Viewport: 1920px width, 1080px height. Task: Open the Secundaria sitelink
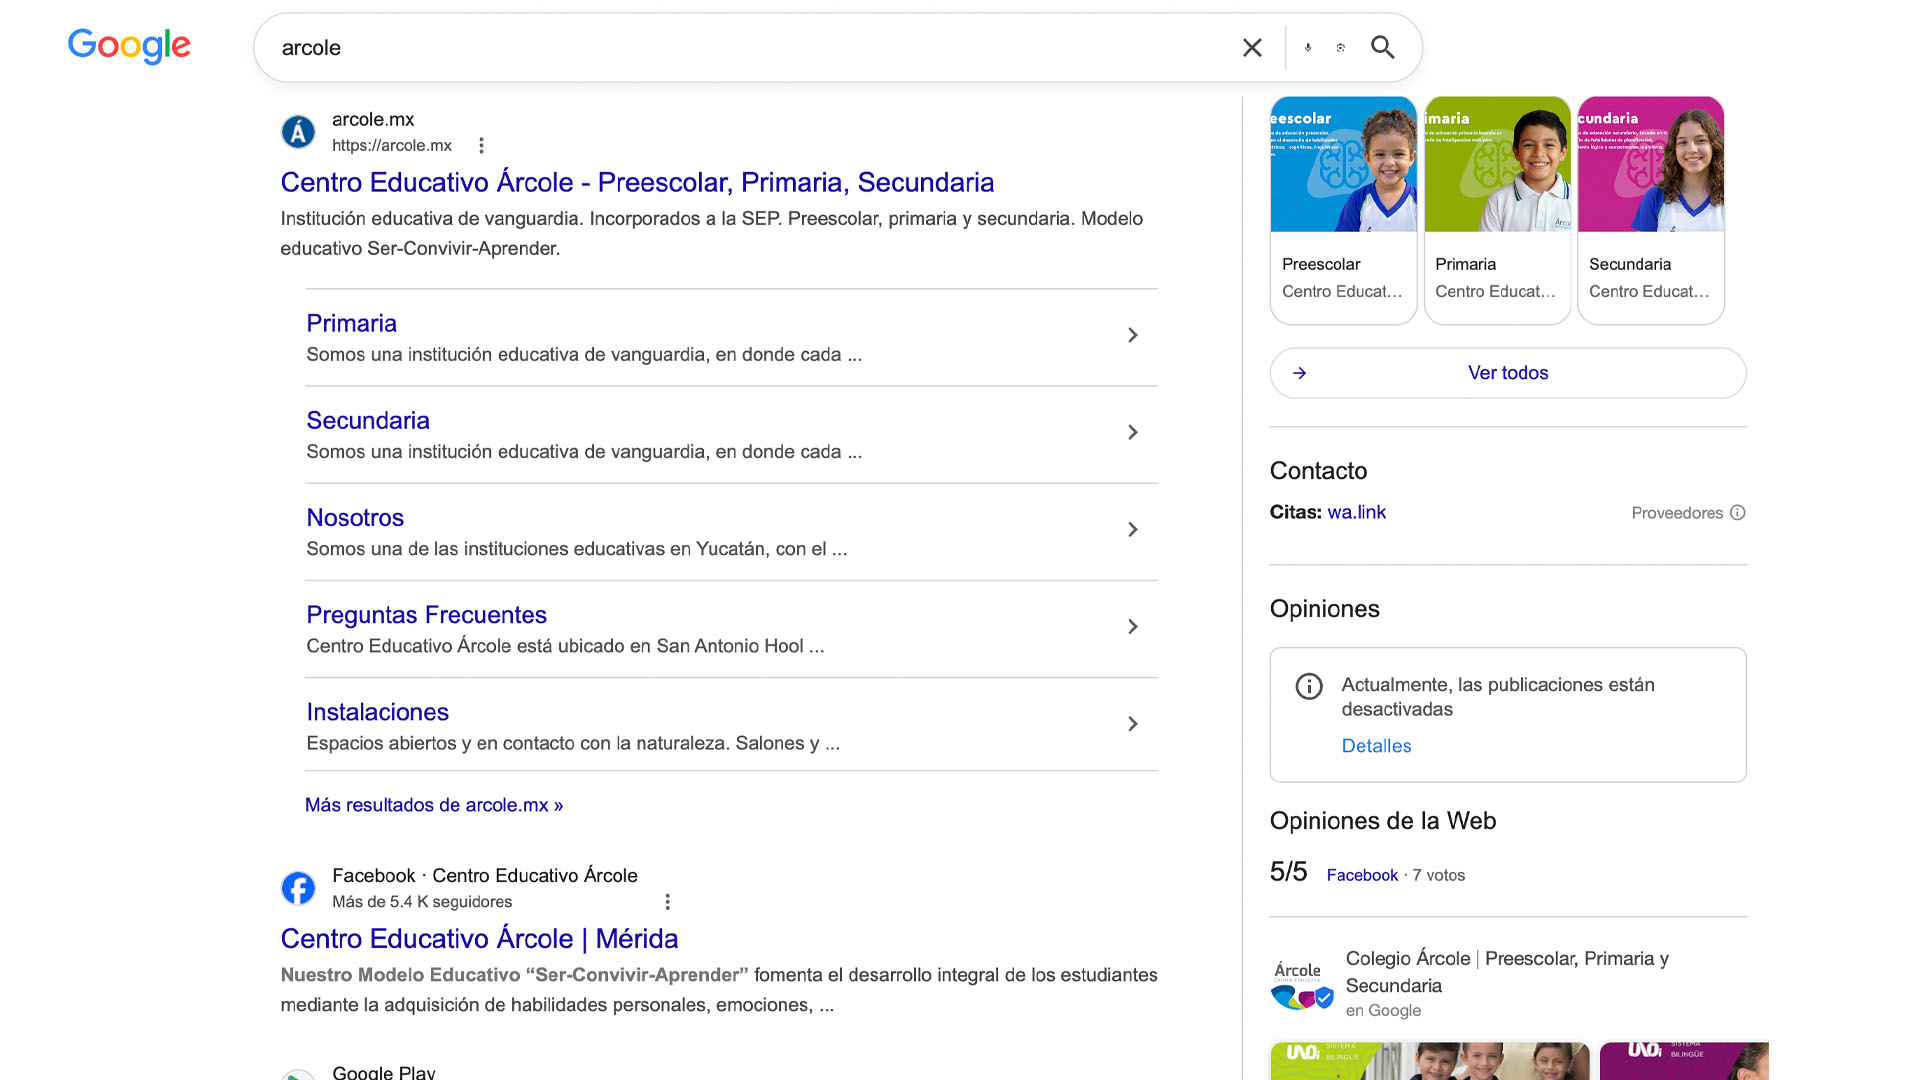tap(368, 420)
